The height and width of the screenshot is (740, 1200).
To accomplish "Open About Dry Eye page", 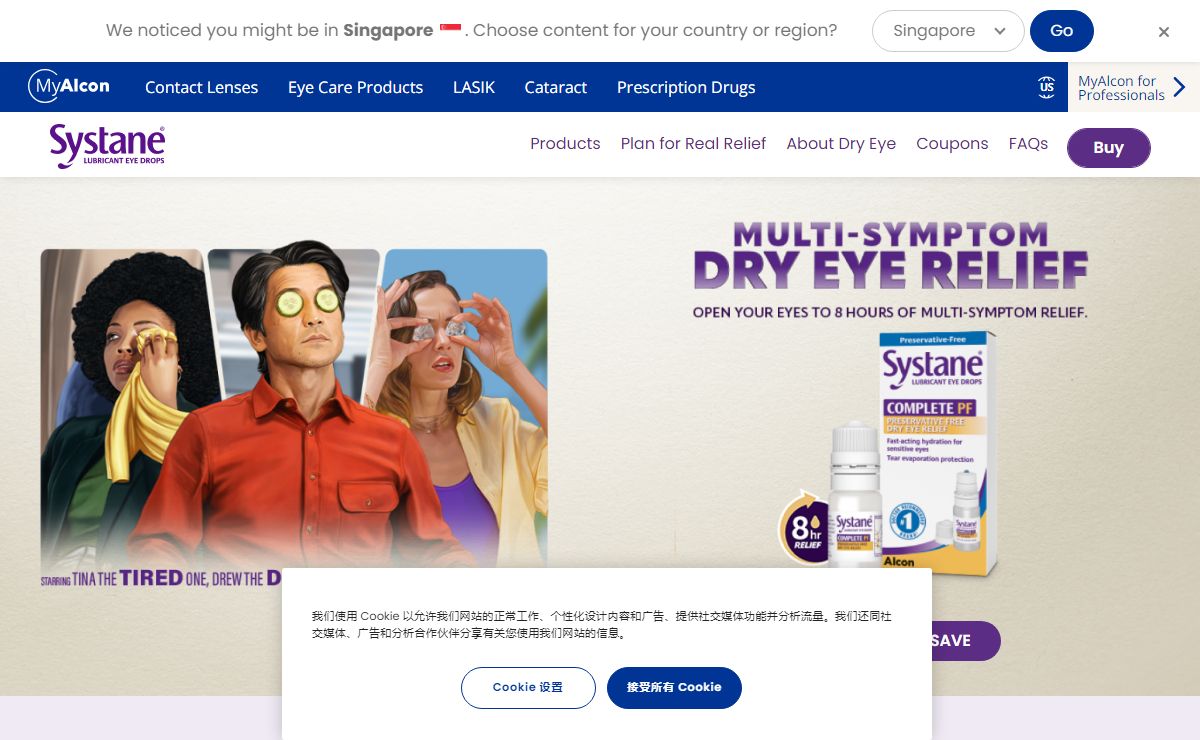I will click(841, 143).
